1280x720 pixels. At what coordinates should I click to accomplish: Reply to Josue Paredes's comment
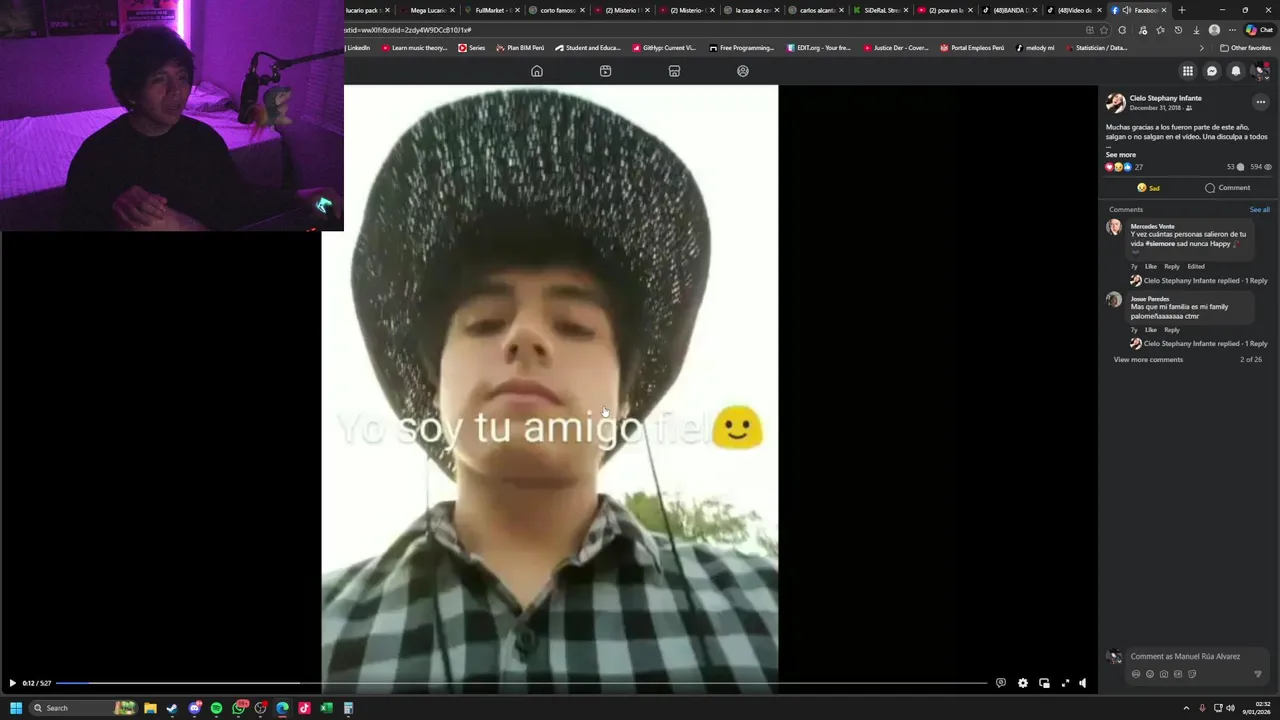tap(1171, 330)
